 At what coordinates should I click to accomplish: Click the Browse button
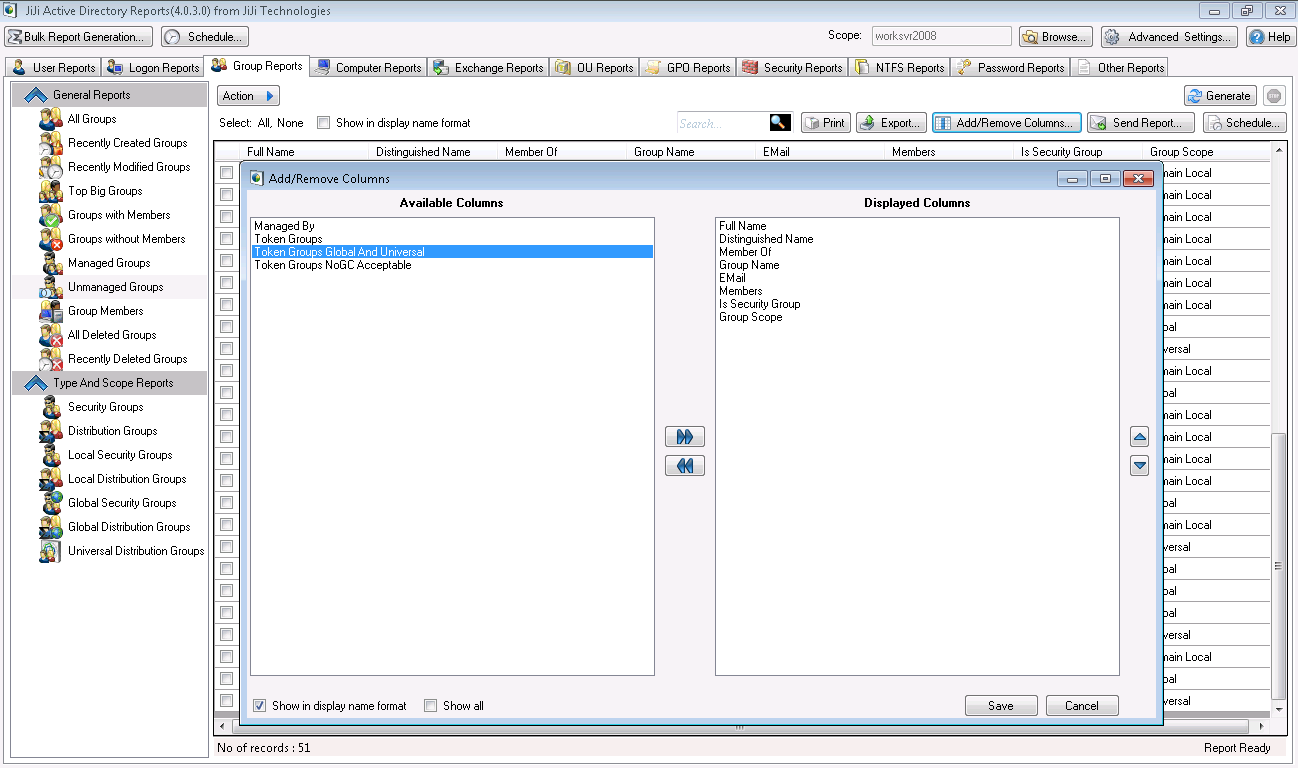(x=1056, y=37)
